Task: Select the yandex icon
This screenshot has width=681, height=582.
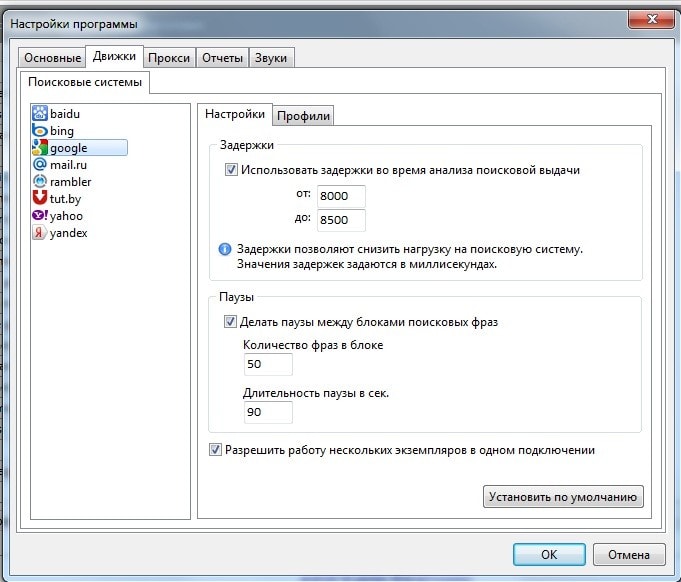Action: click(x=40, y=233)
